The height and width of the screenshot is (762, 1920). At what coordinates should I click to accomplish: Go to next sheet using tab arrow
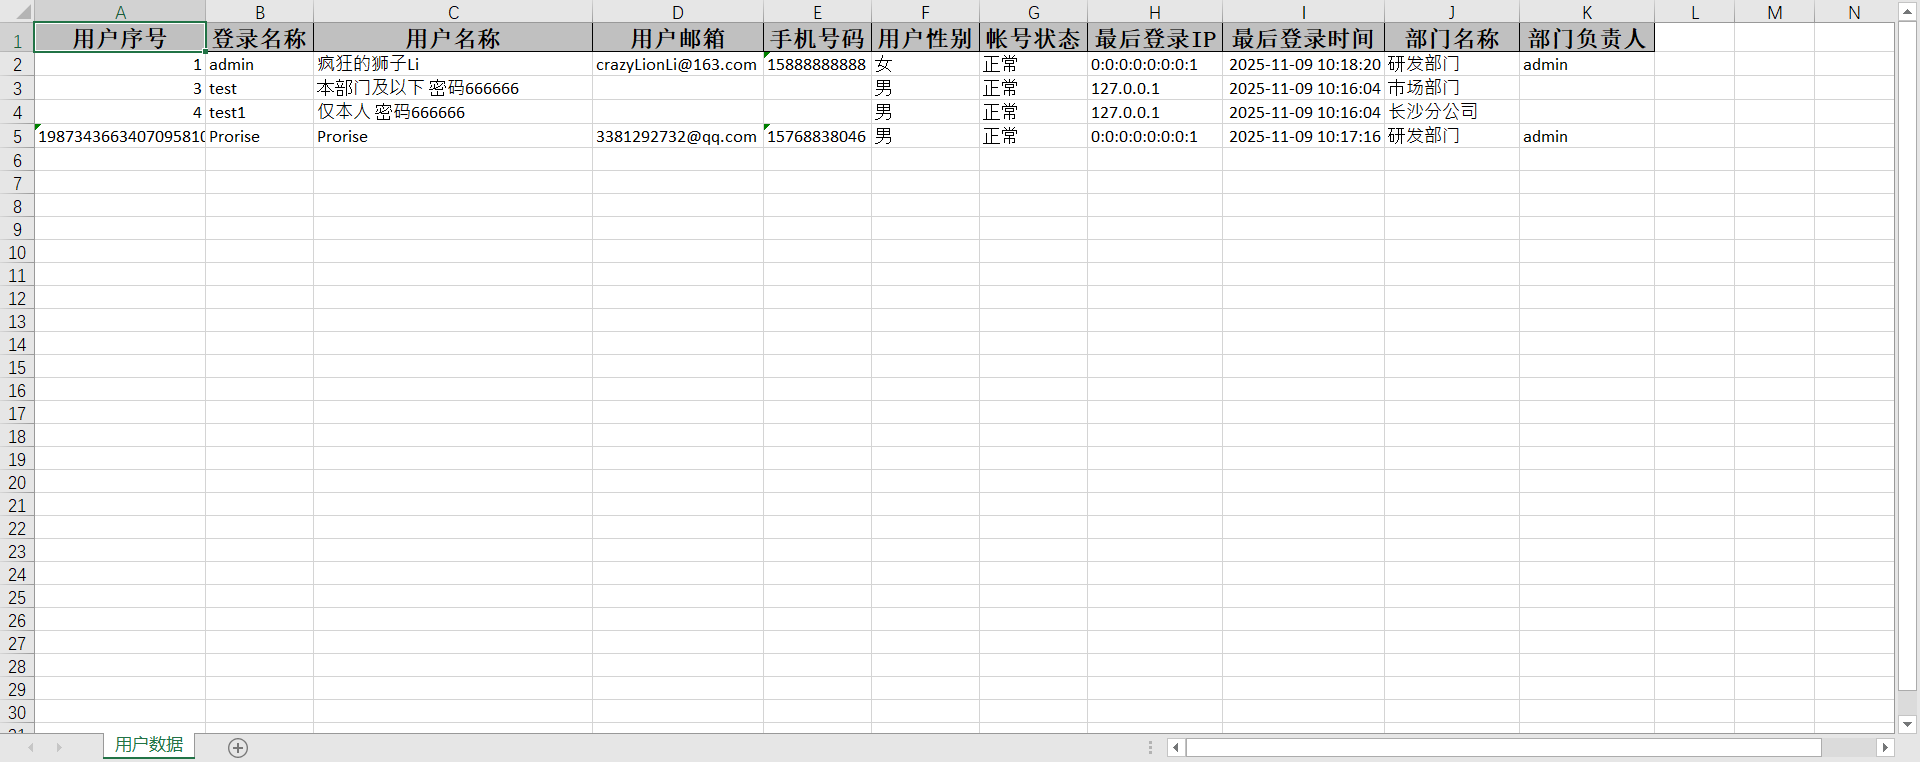pyautogui.click(x=59, y=748)
